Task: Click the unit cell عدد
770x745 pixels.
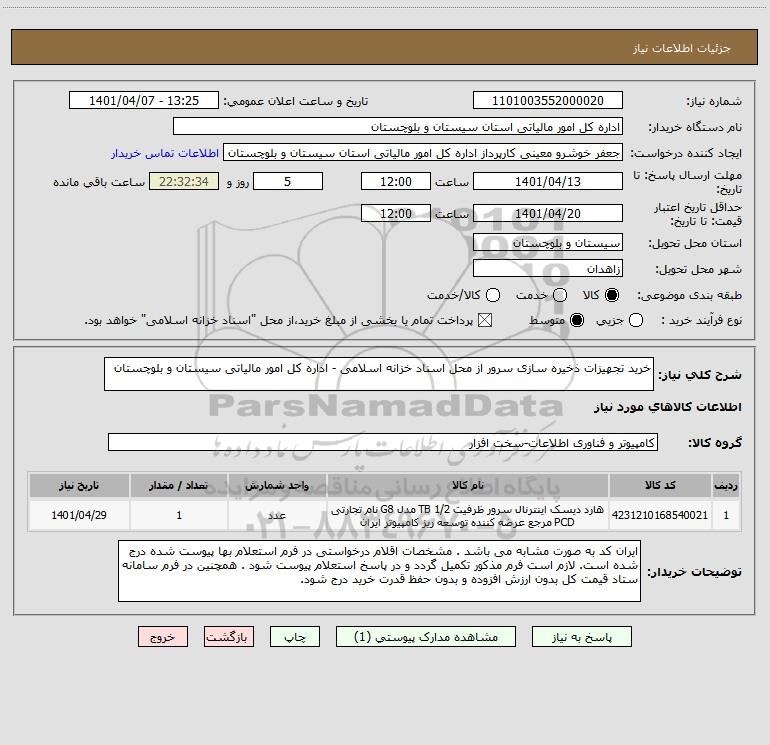Action: [x=277, y=515]
